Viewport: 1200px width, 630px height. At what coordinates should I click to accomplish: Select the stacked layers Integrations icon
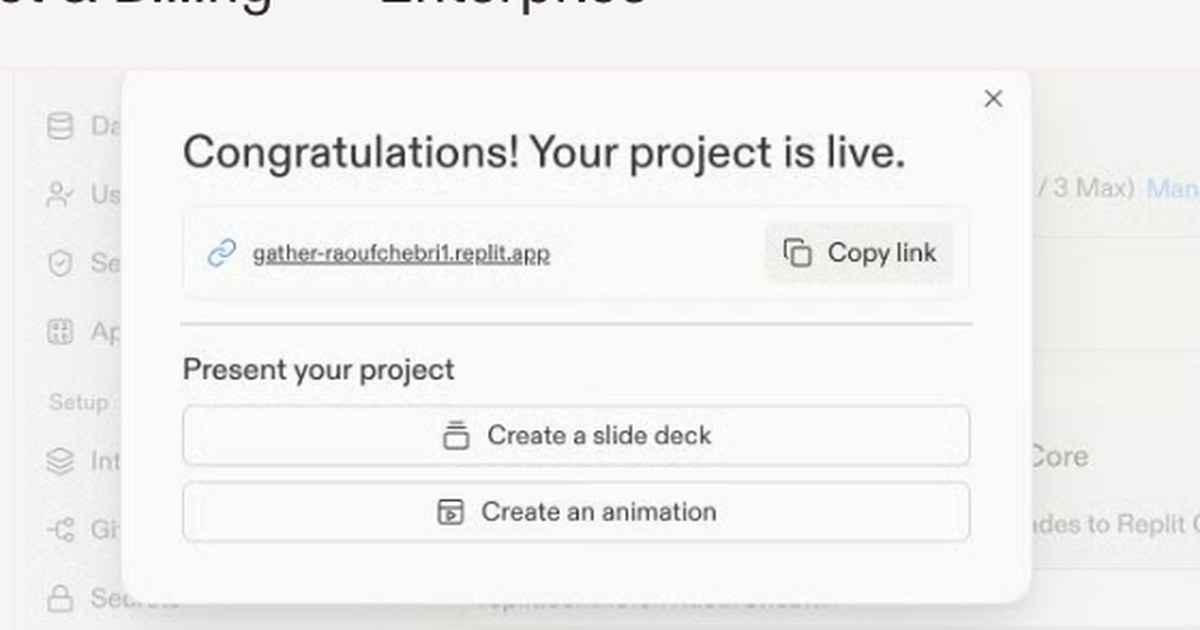coord(61,461)
